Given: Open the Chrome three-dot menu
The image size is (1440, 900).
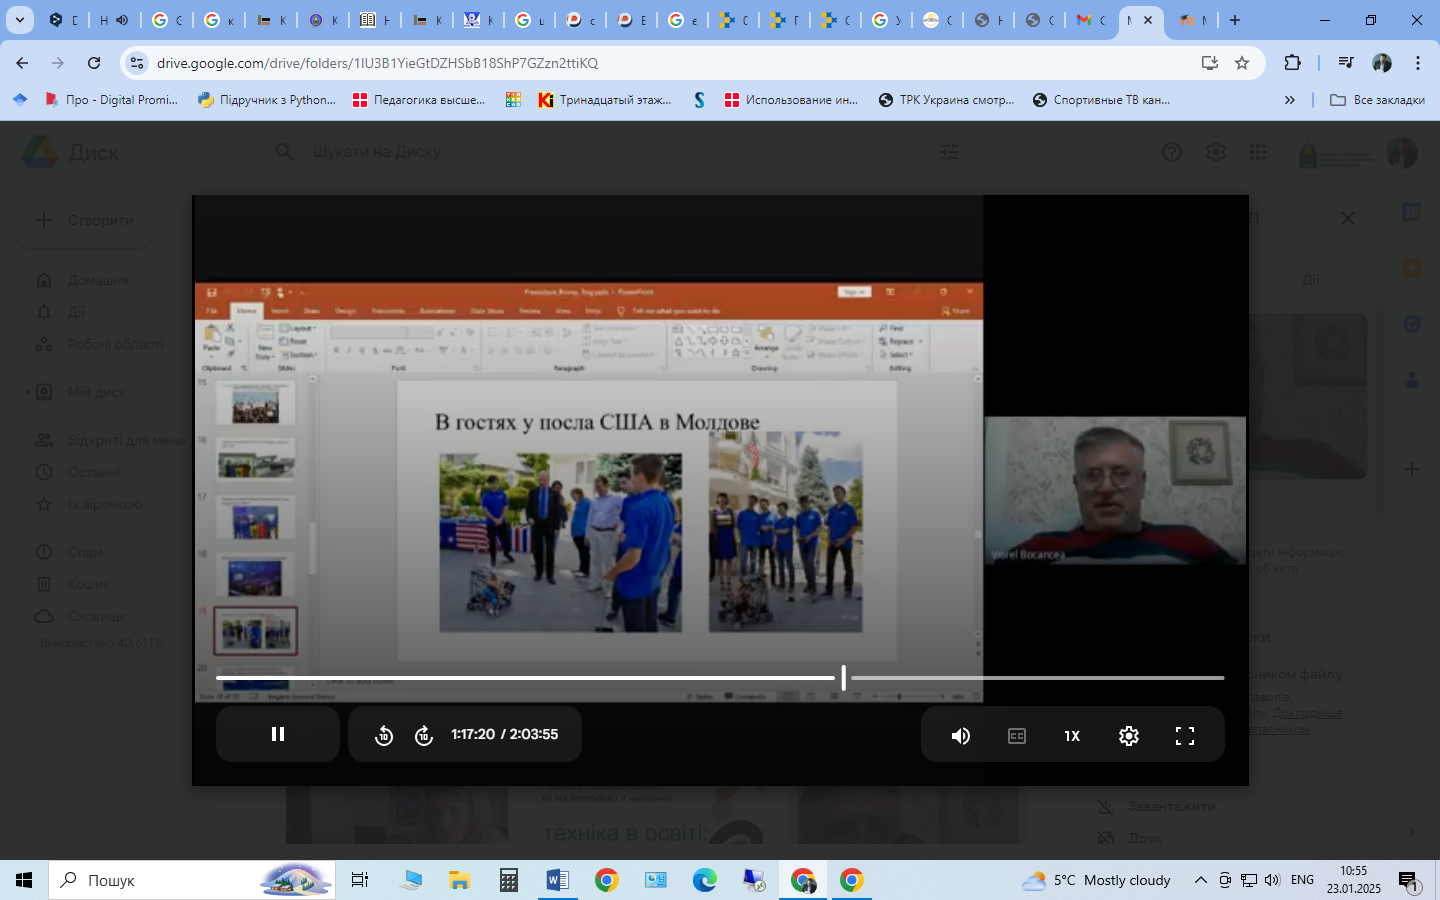Looking at the screenshot, I should click(1417, 63).
